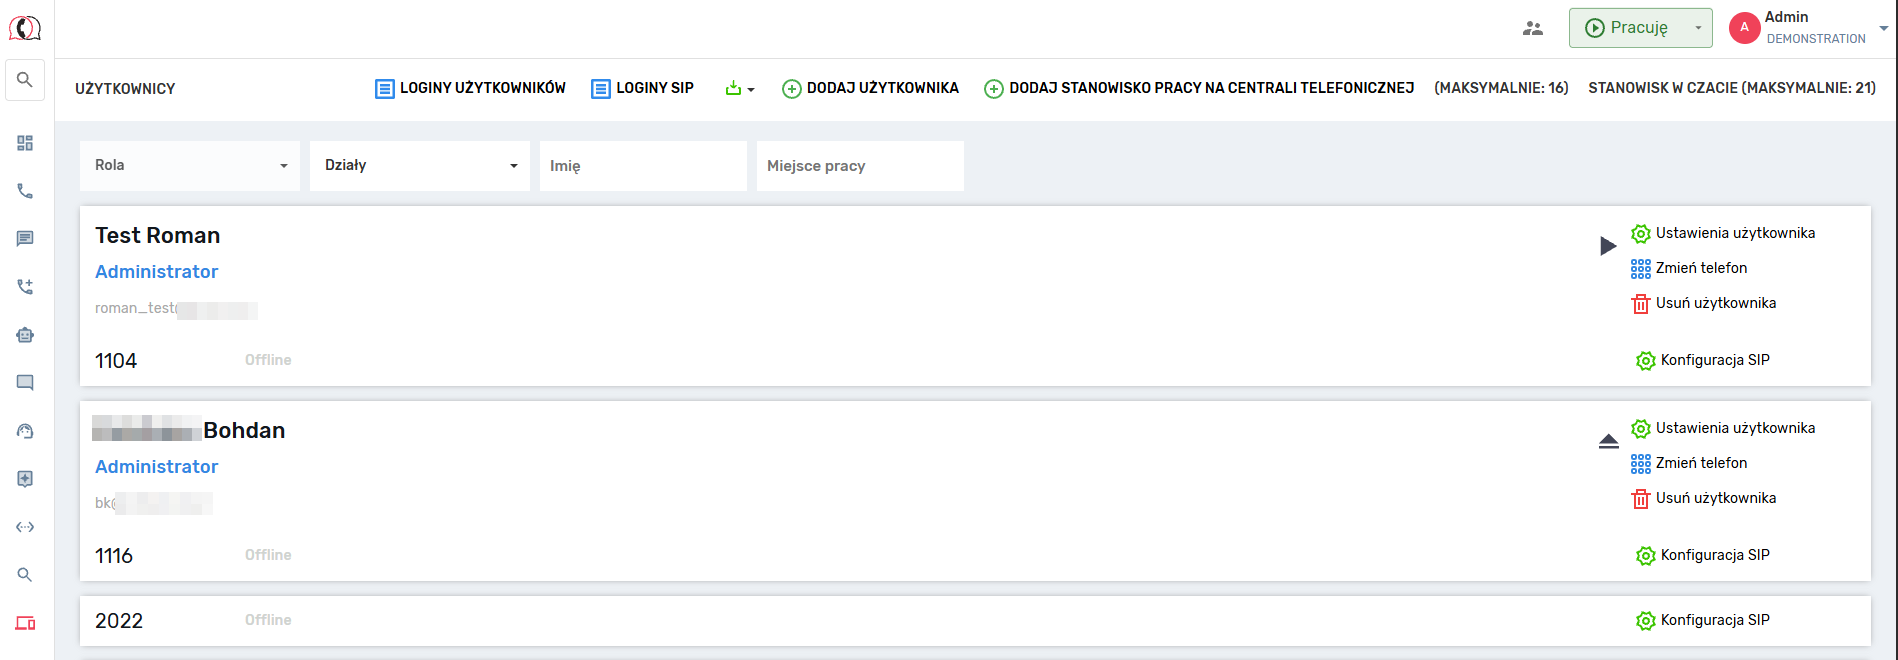The image size is (1898, 660).
Task: Open Loginy użytkowników view
Action: [470, 88]
